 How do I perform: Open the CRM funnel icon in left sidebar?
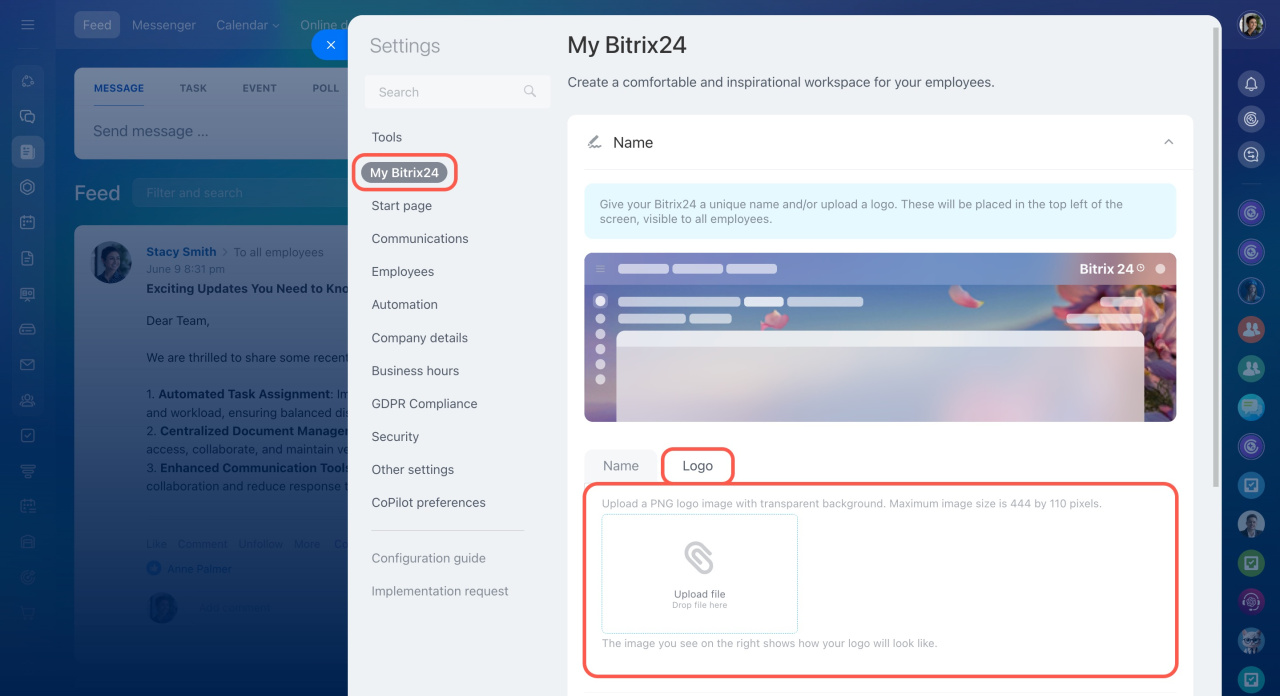click(x=28, y=471)
